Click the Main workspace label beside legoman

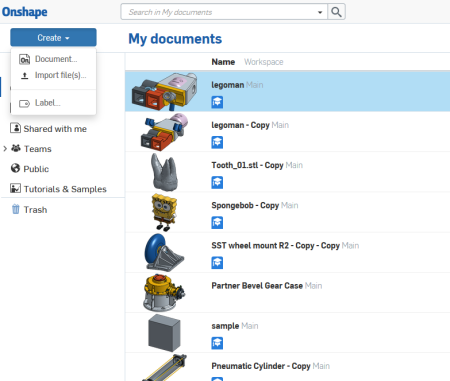[255, 85]
